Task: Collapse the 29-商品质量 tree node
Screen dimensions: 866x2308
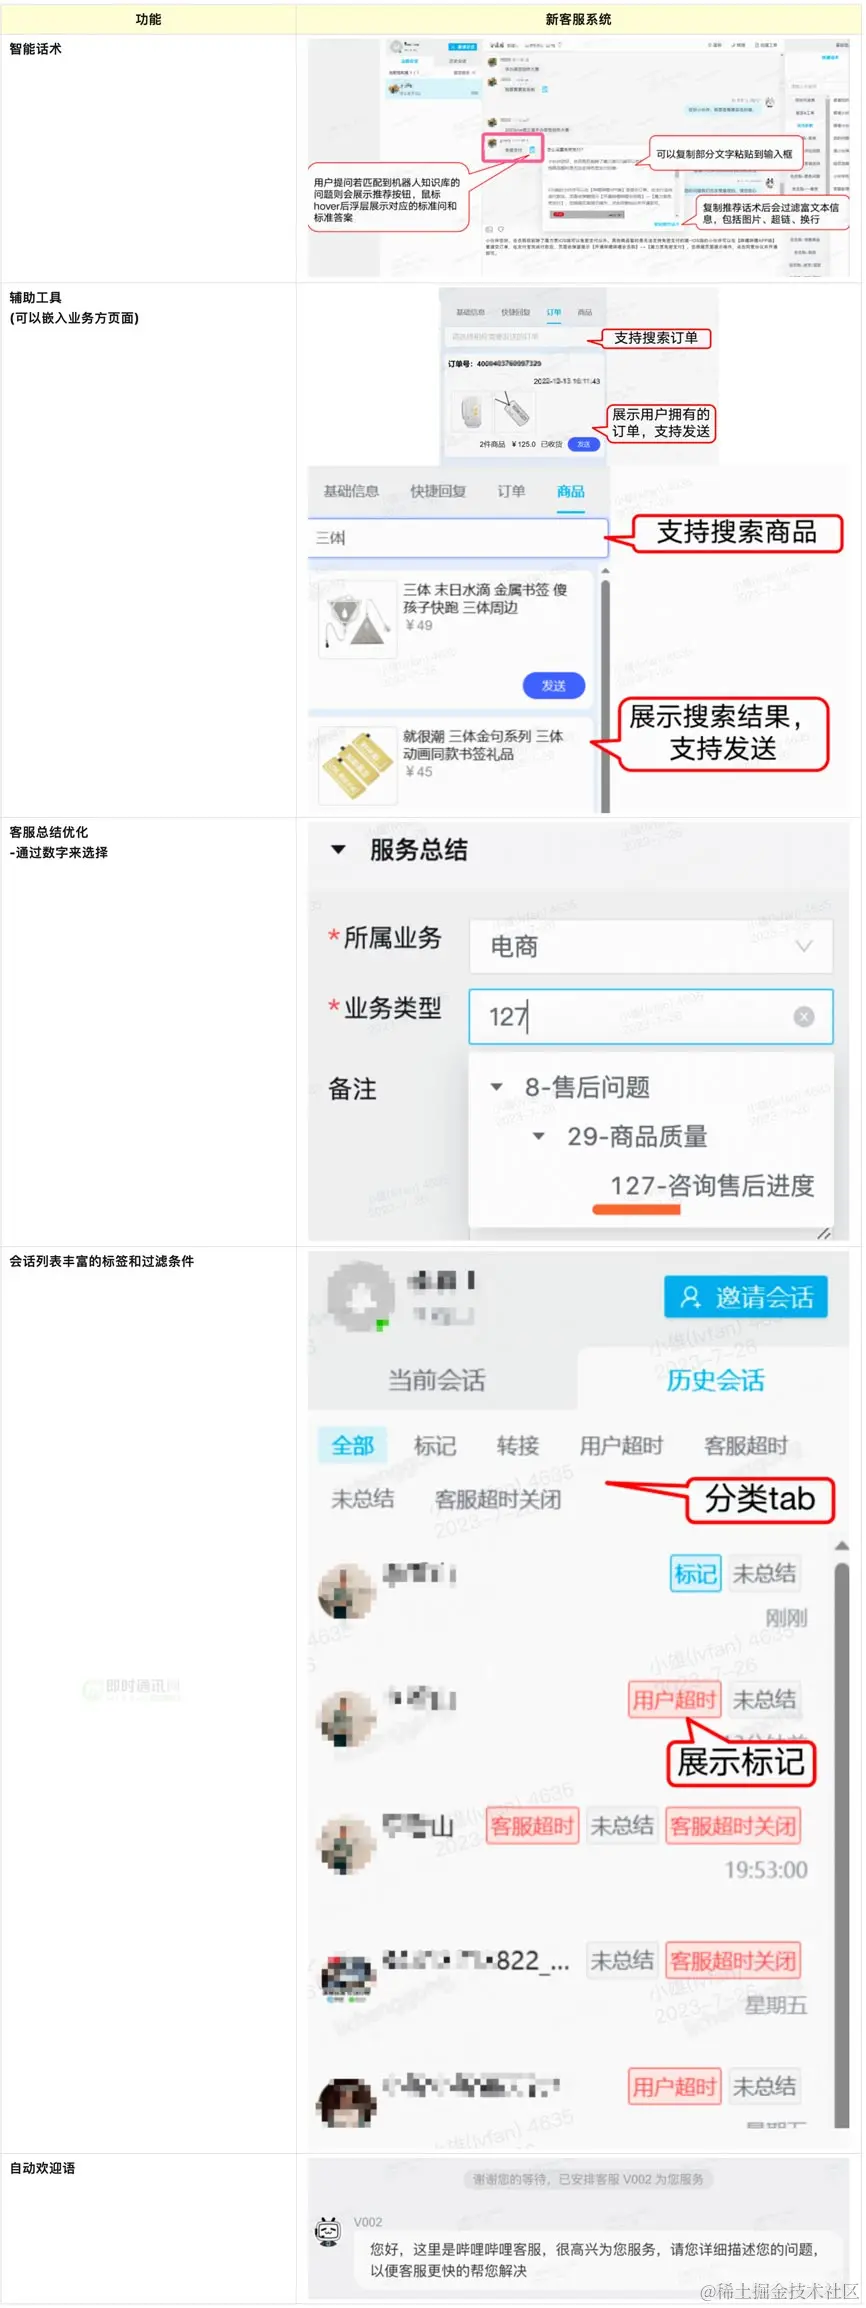Action: [538, 1136]
